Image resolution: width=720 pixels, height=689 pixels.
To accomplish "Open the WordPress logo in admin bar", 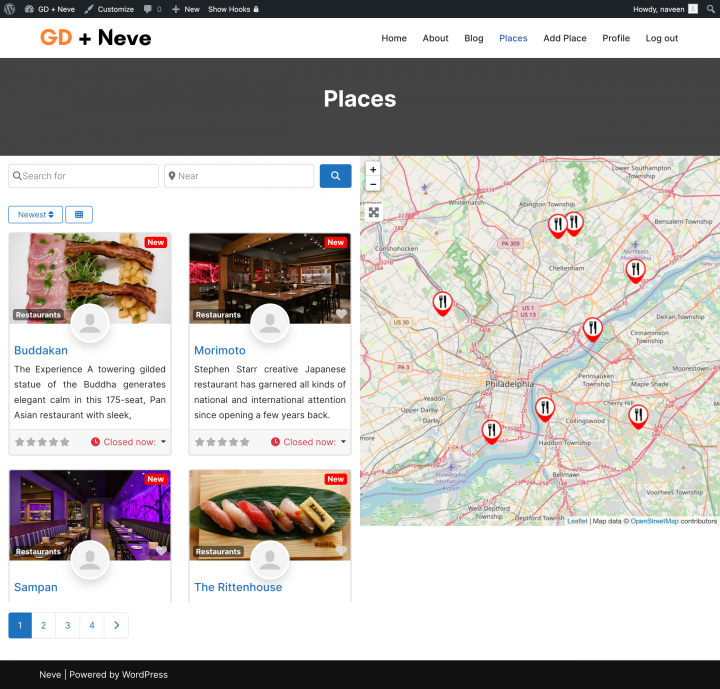I will [x=10, y=9].
